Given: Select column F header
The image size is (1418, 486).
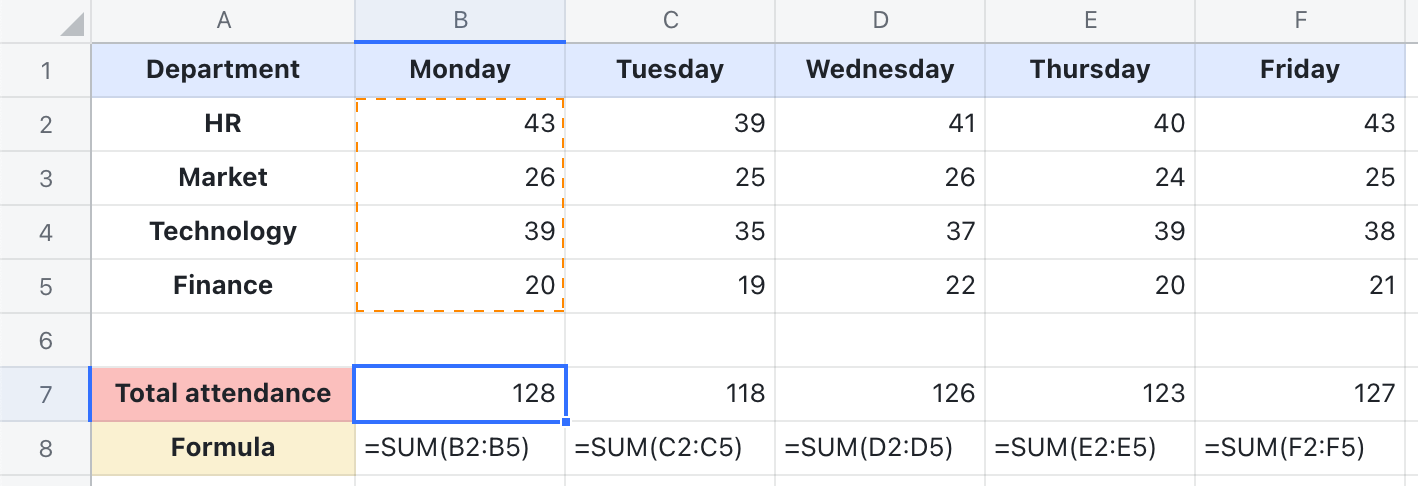Looking at the screenshot, I should pyautogui.click(x=1300, y=21).
